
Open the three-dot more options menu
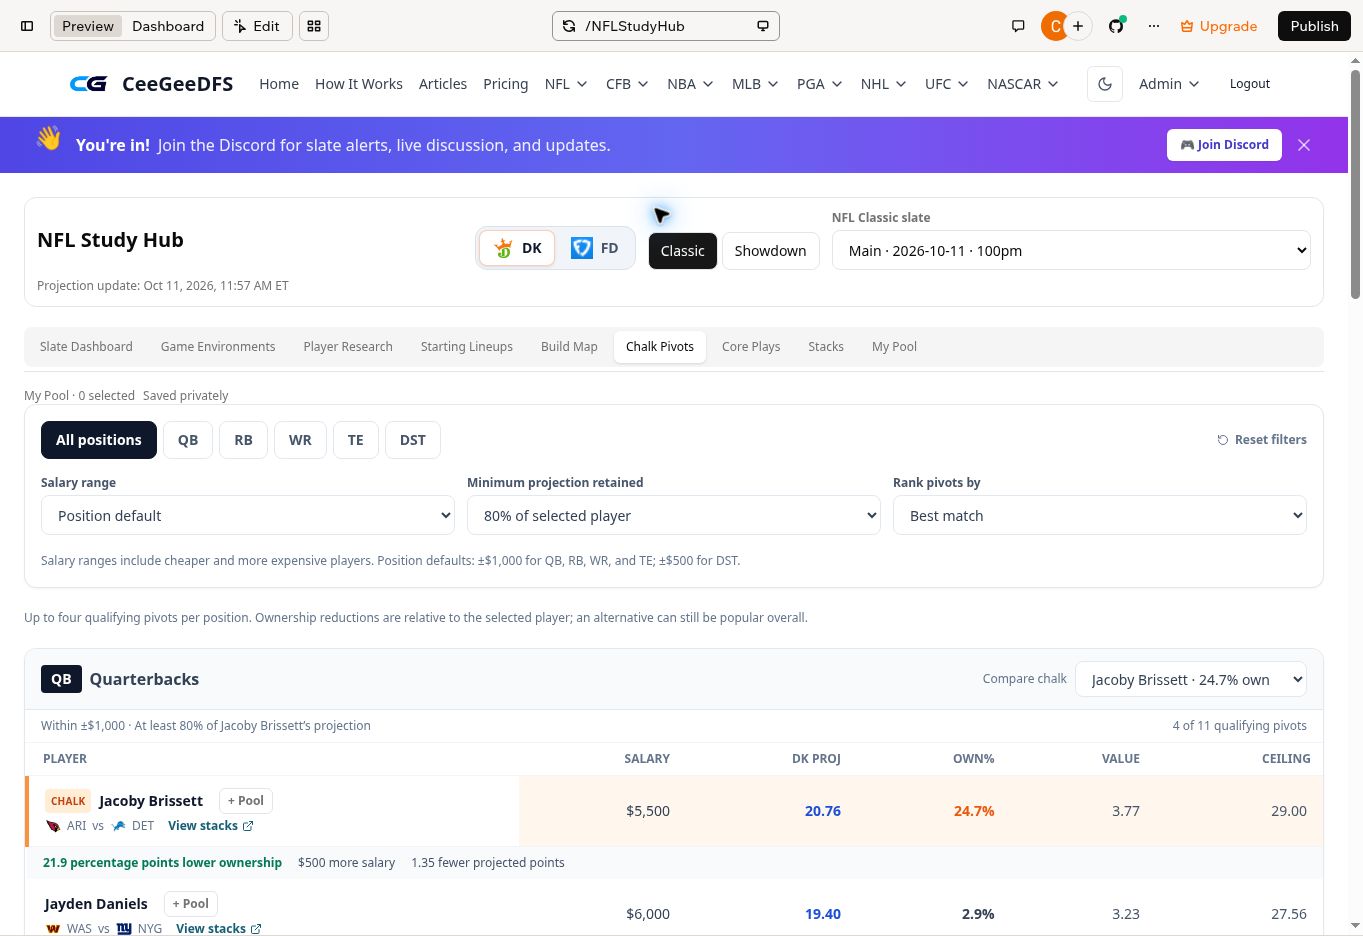(x=1154, y=26)
